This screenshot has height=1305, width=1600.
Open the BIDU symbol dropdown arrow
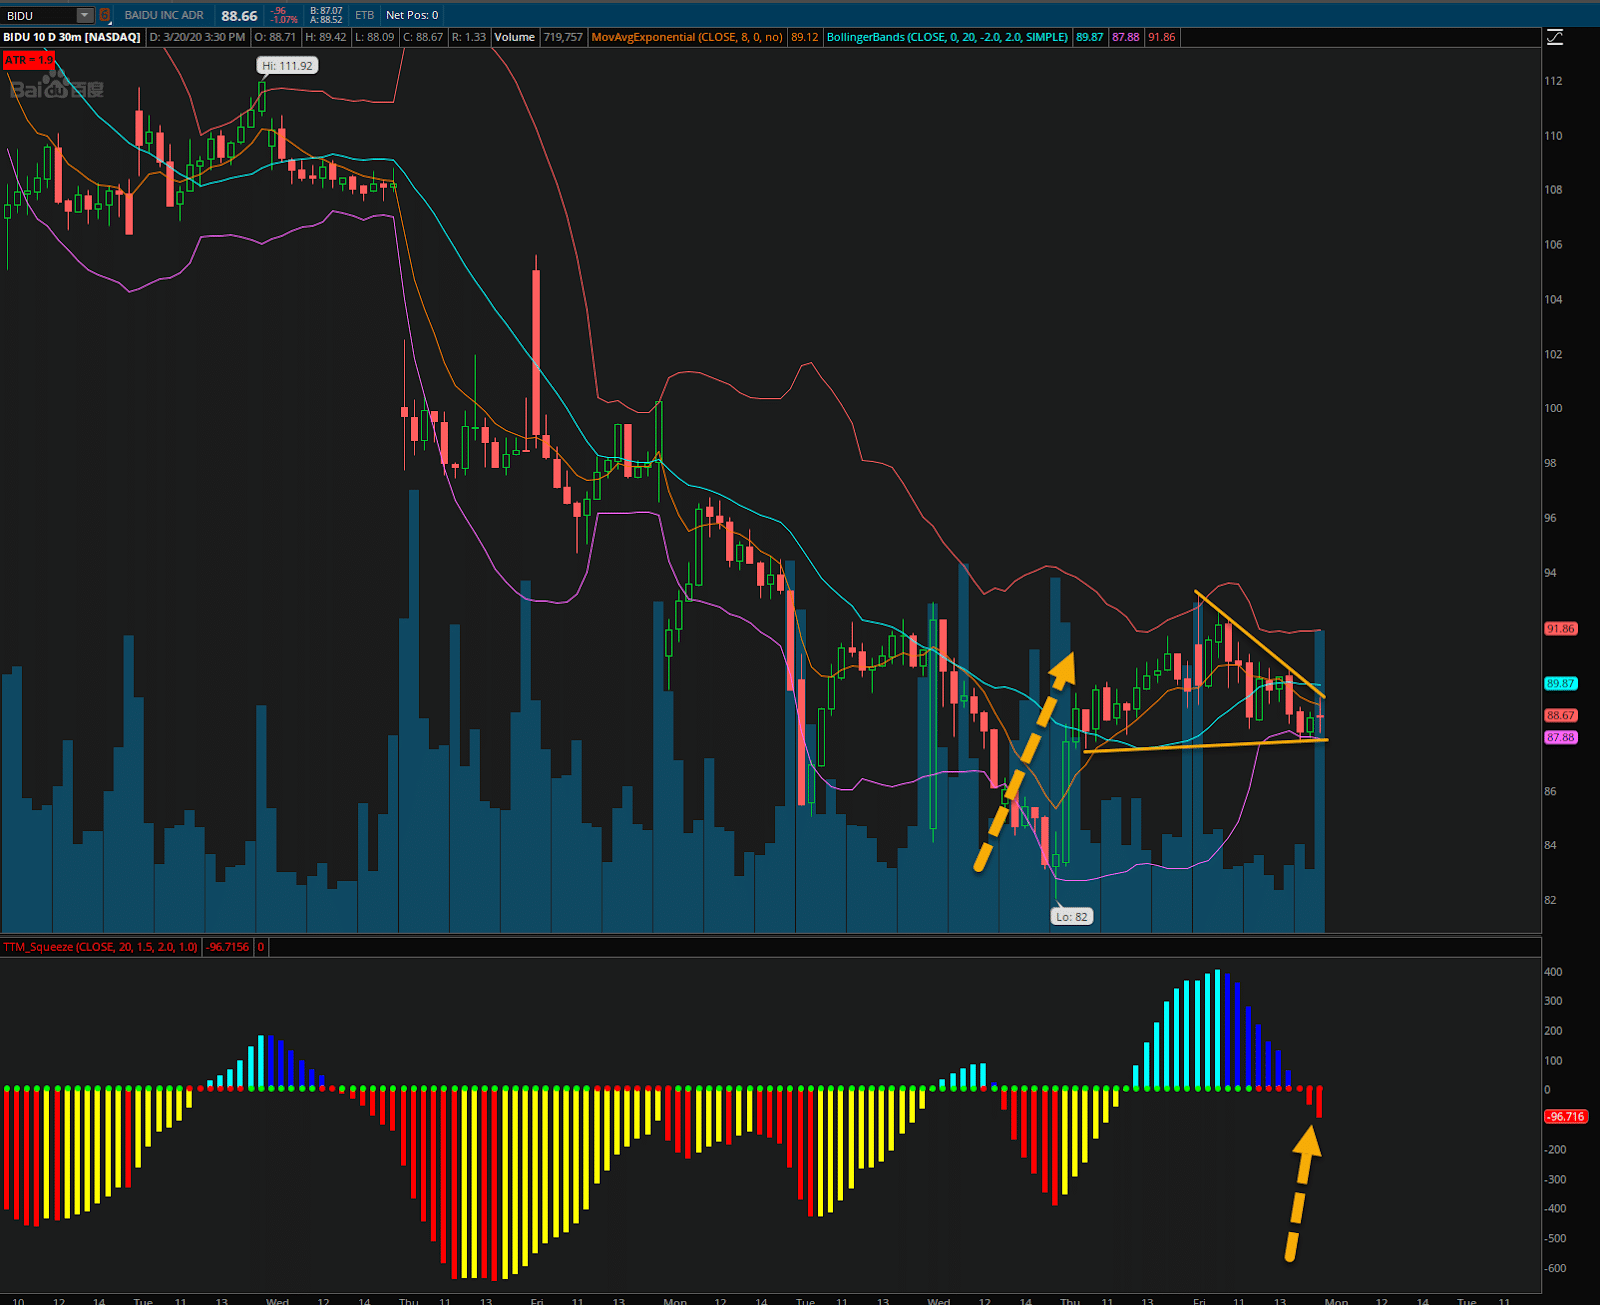85,15
